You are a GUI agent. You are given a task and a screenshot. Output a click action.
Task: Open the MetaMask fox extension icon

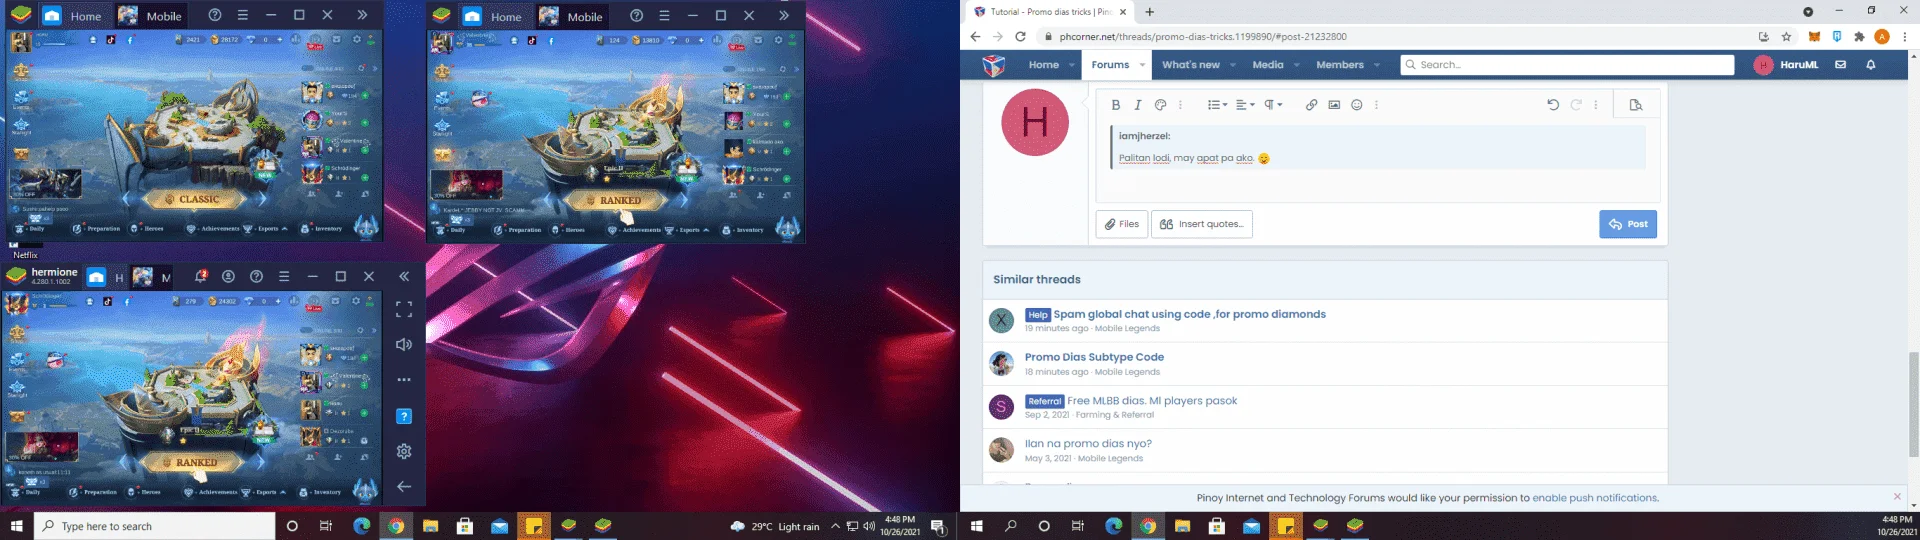click(1814, 37)
